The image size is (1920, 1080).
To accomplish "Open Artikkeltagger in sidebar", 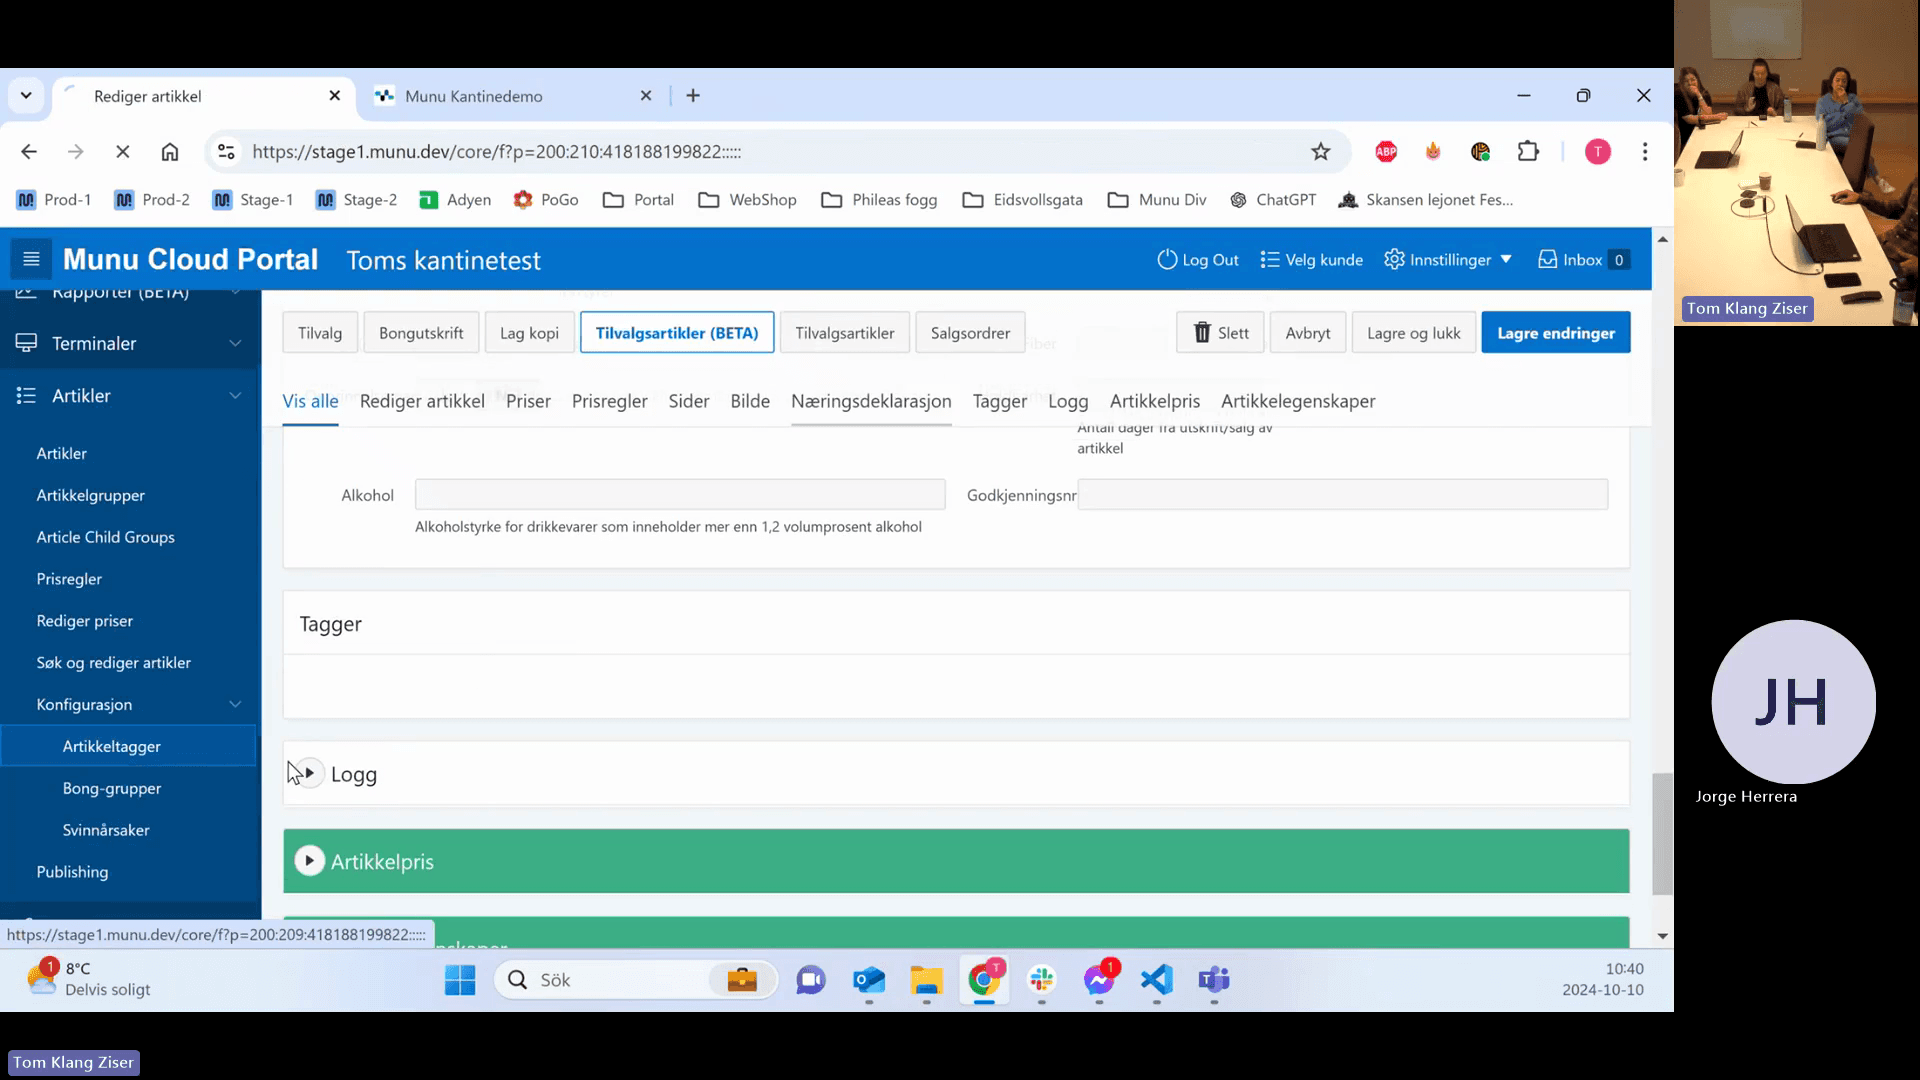I will point(128,747).
